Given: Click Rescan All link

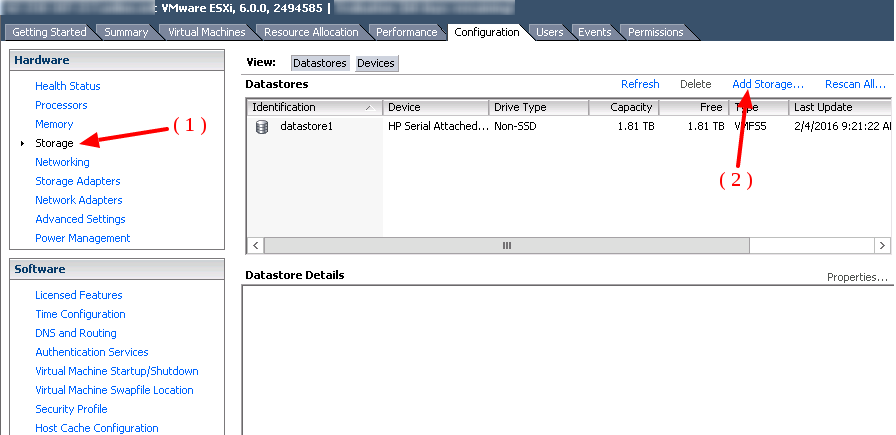Looking at the screenshot, I should (855, 84).
